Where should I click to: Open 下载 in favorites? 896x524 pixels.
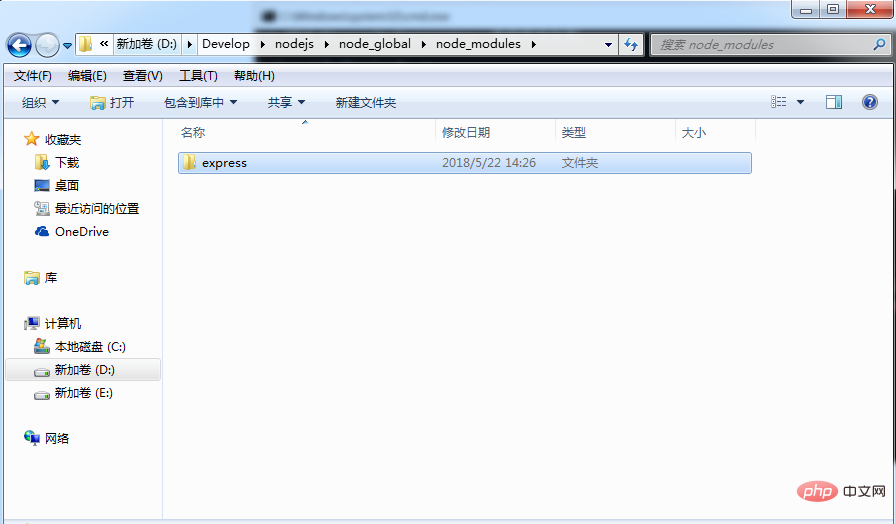point(67,163)
